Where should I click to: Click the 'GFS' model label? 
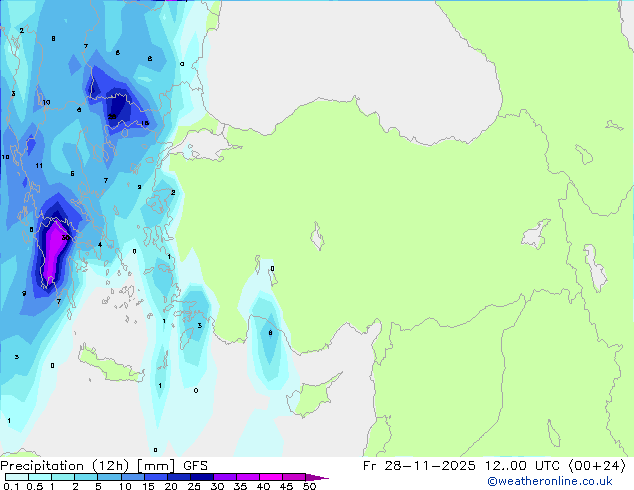tap(195, 466)
